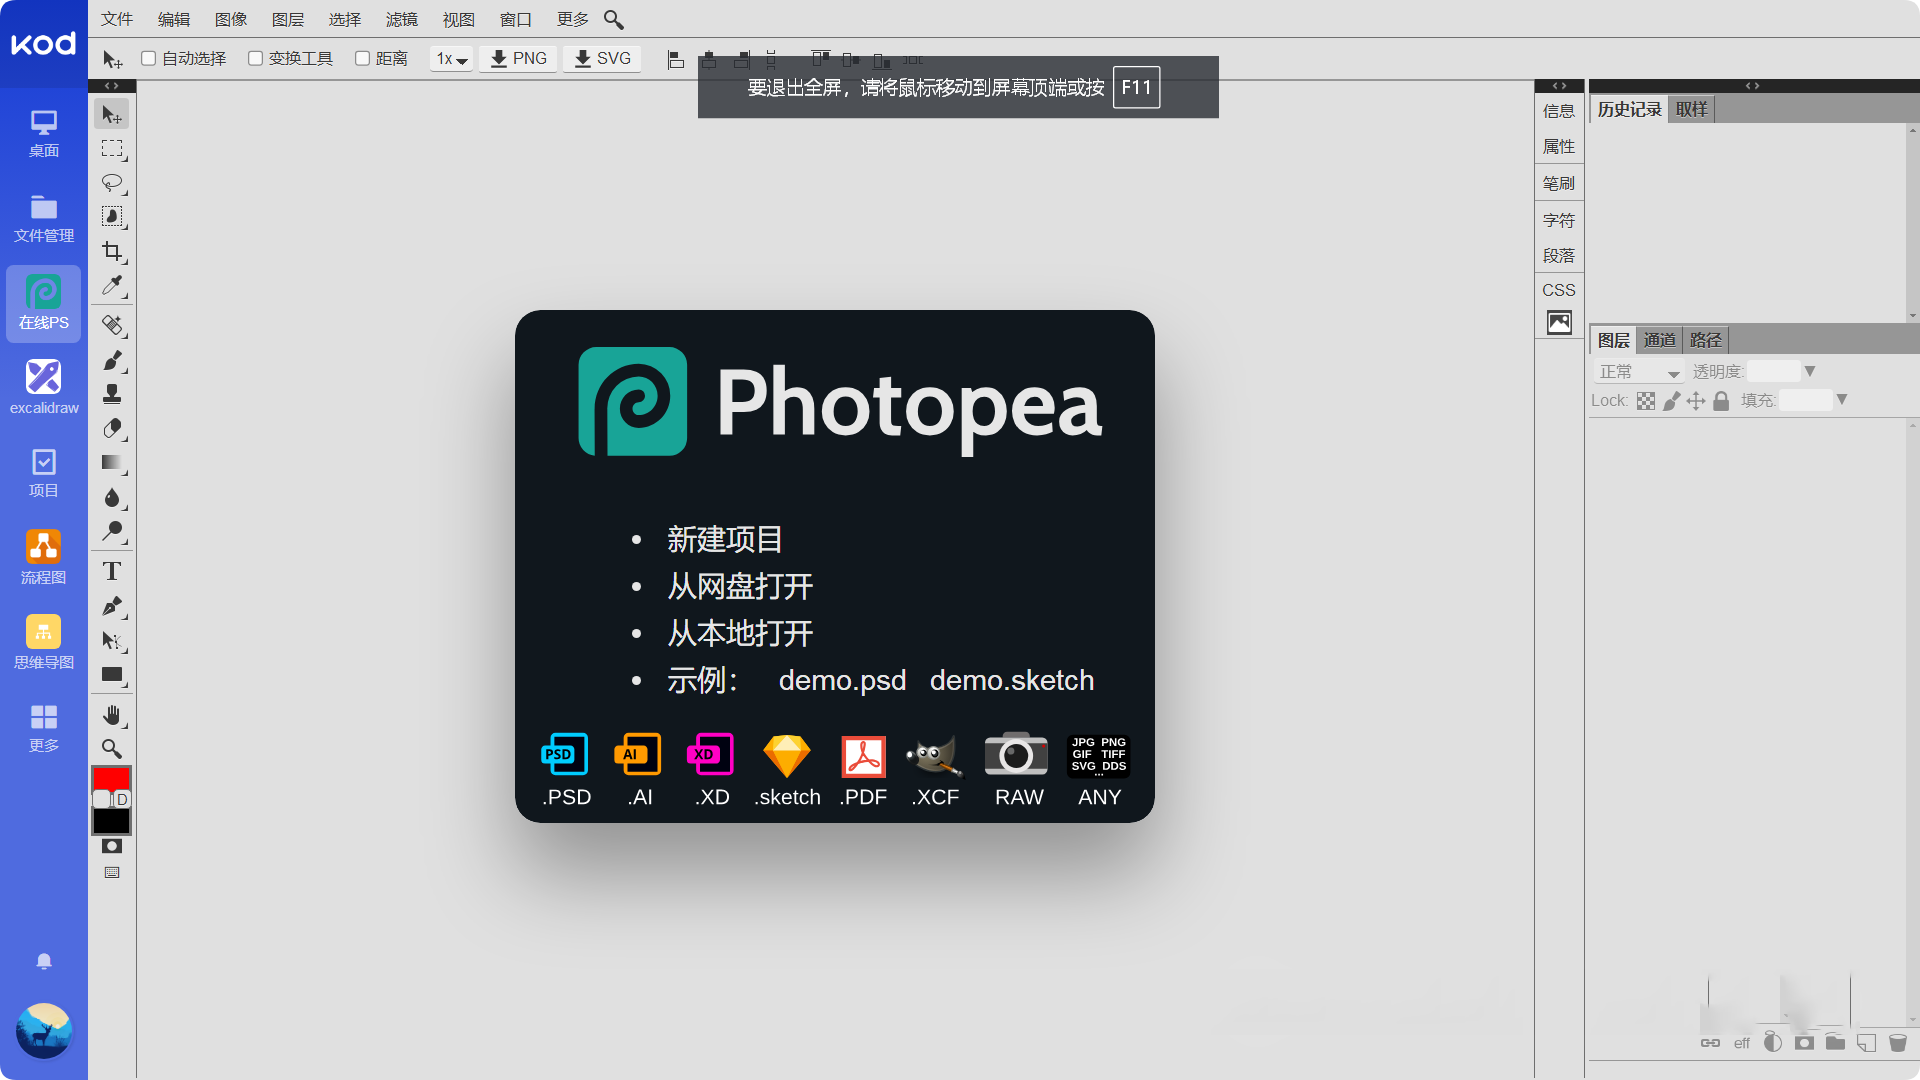Viewport: 1920px width, 1080px height.
Task: Click the red foreground color swatch
Action: 111,778
